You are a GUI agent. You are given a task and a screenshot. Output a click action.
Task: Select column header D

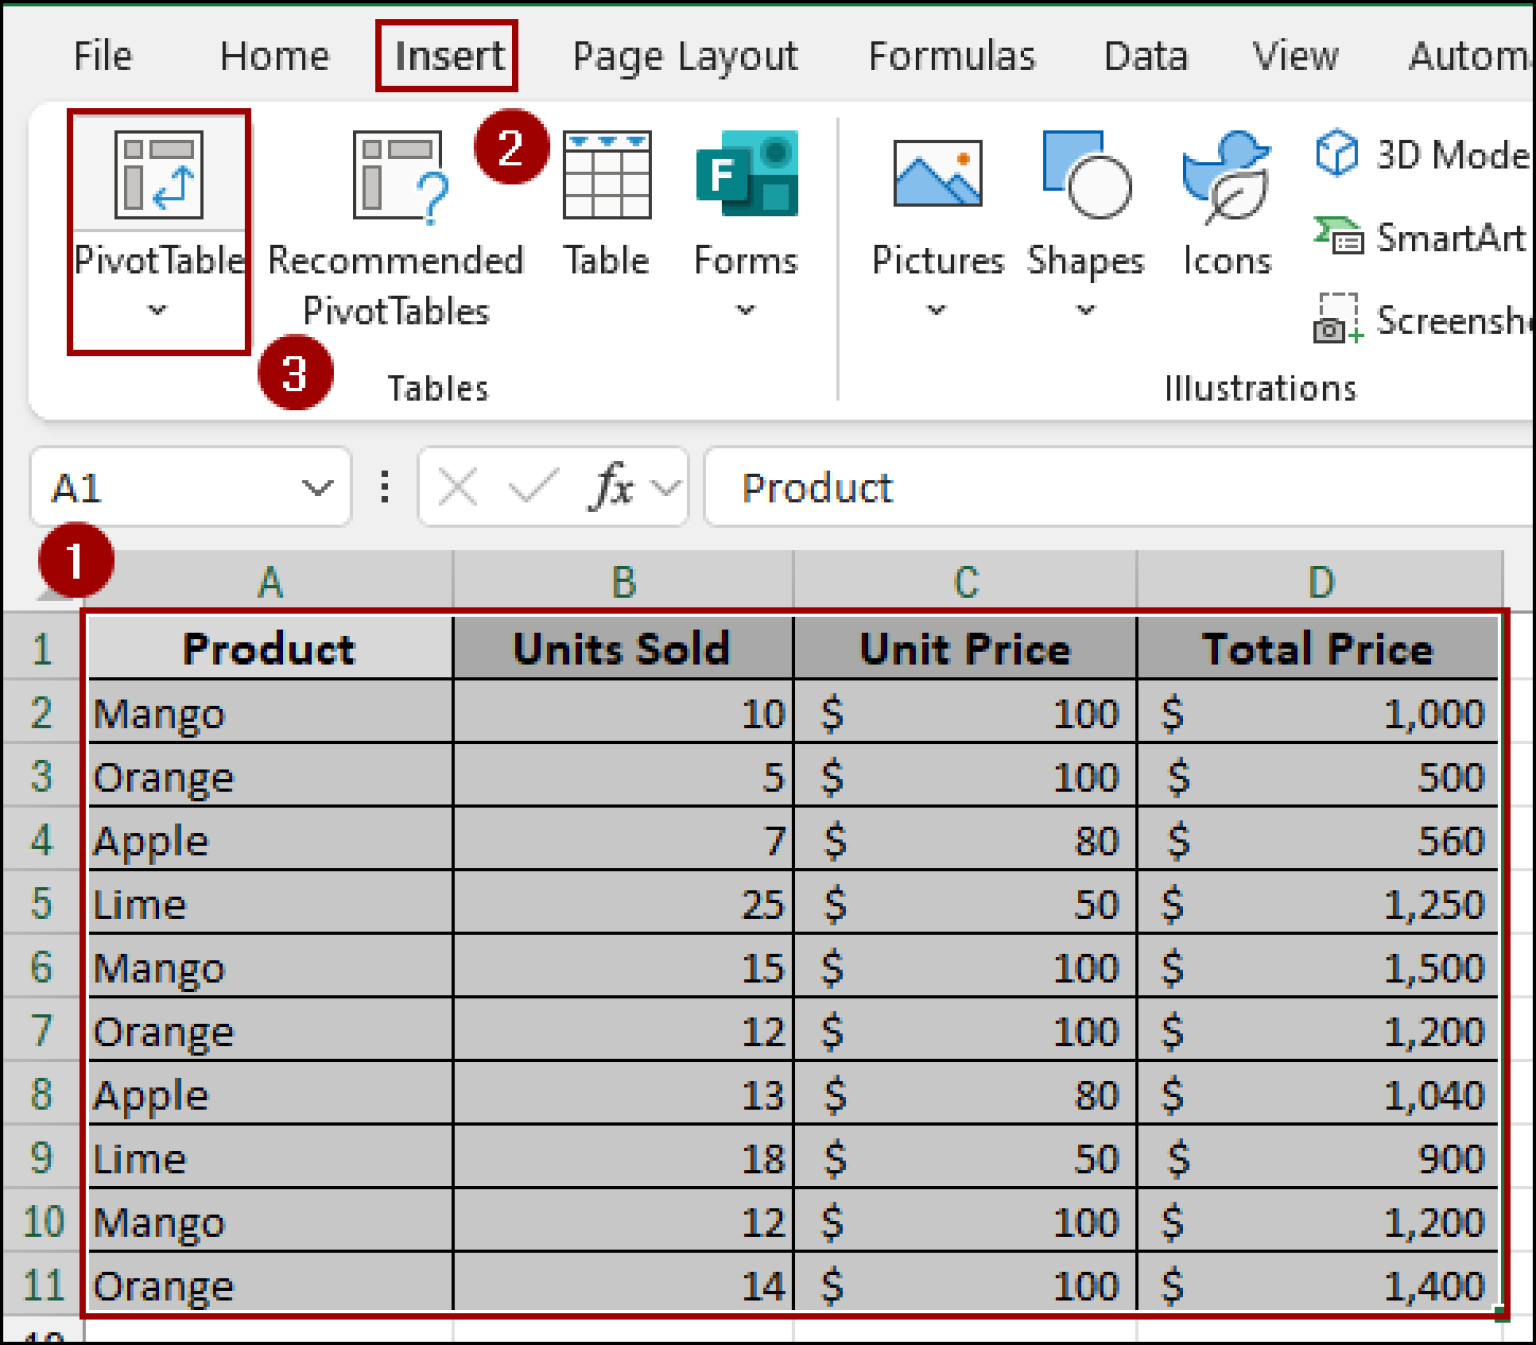click(1320, 580)
